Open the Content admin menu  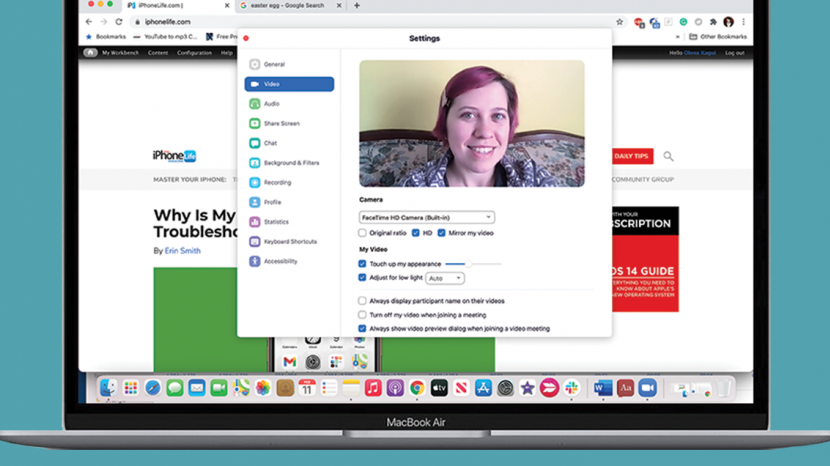158,53
